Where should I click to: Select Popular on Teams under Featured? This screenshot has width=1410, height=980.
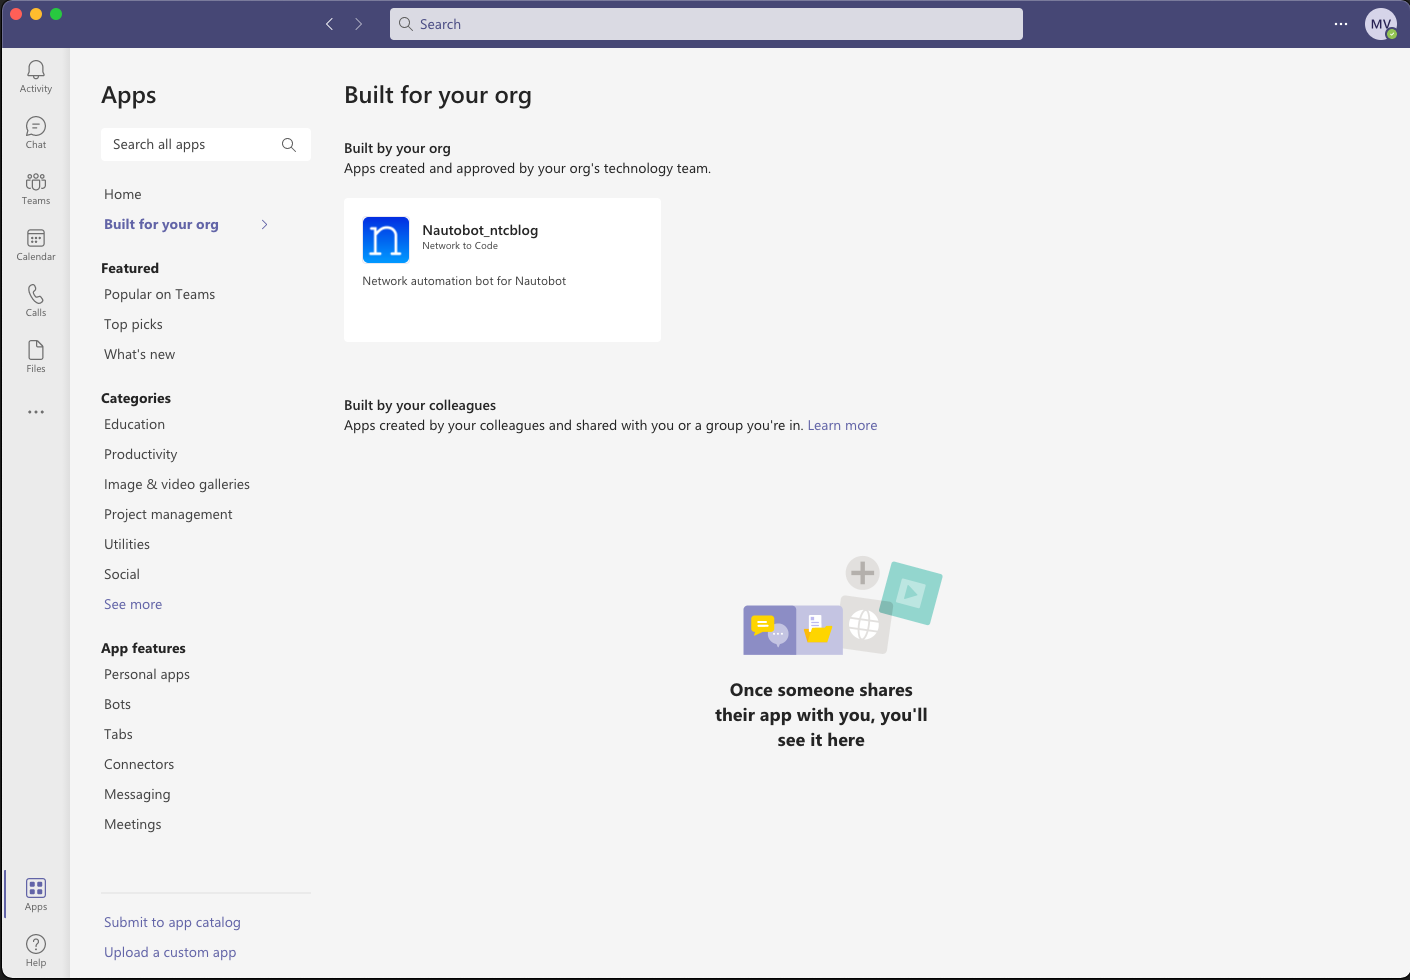pyautogui.click(x=159, y=294)
